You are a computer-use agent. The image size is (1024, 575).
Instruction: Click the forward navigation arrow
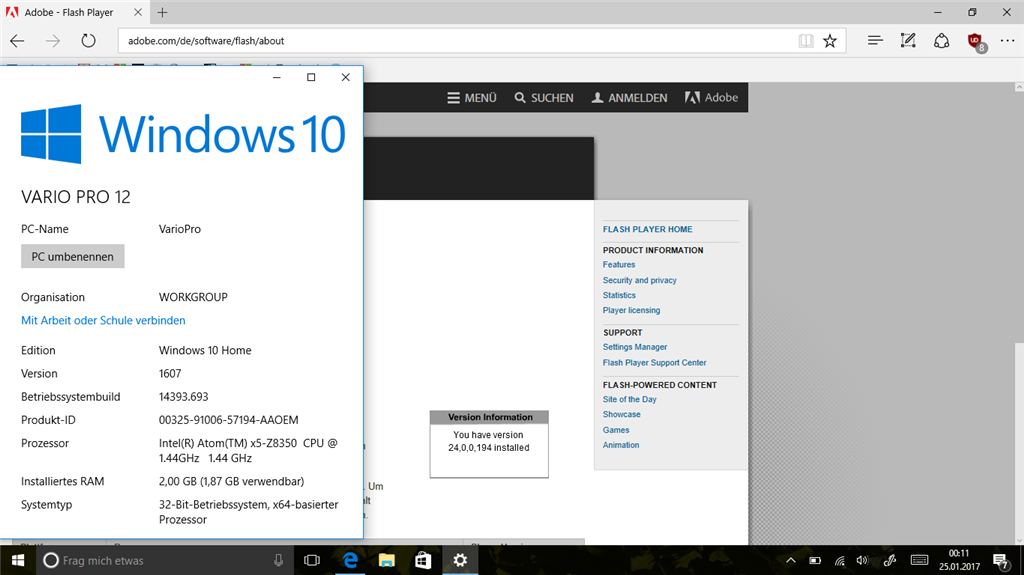53,41
